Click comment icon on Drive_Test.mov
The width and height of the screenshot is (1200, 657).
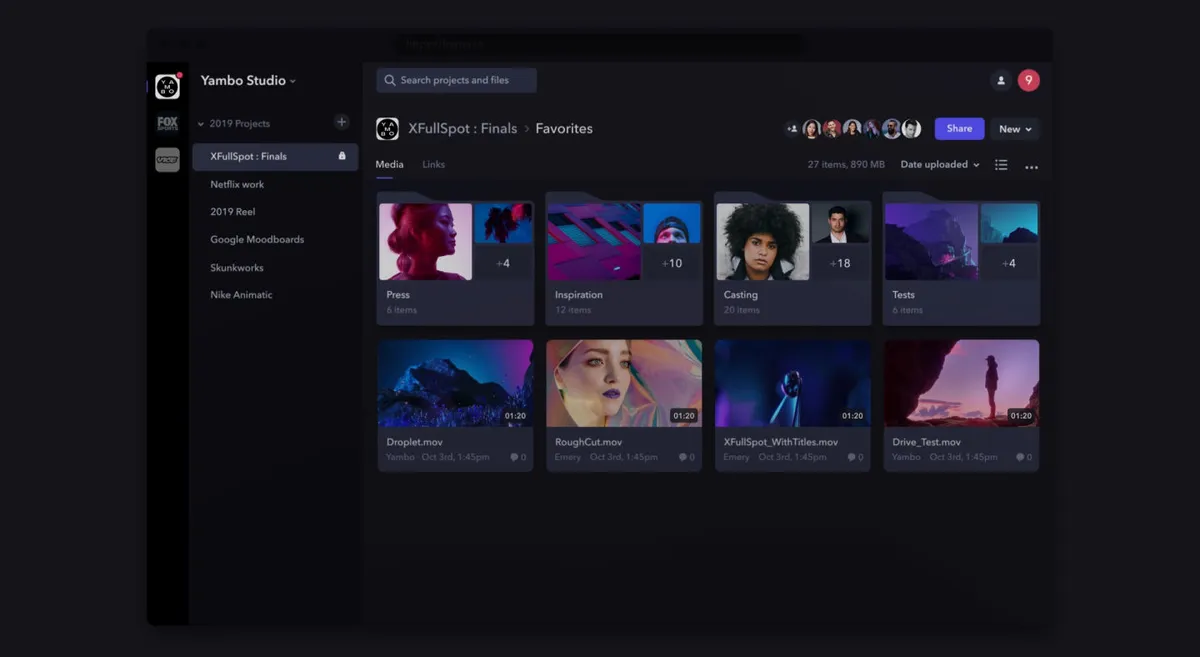tap(1020, 457)
